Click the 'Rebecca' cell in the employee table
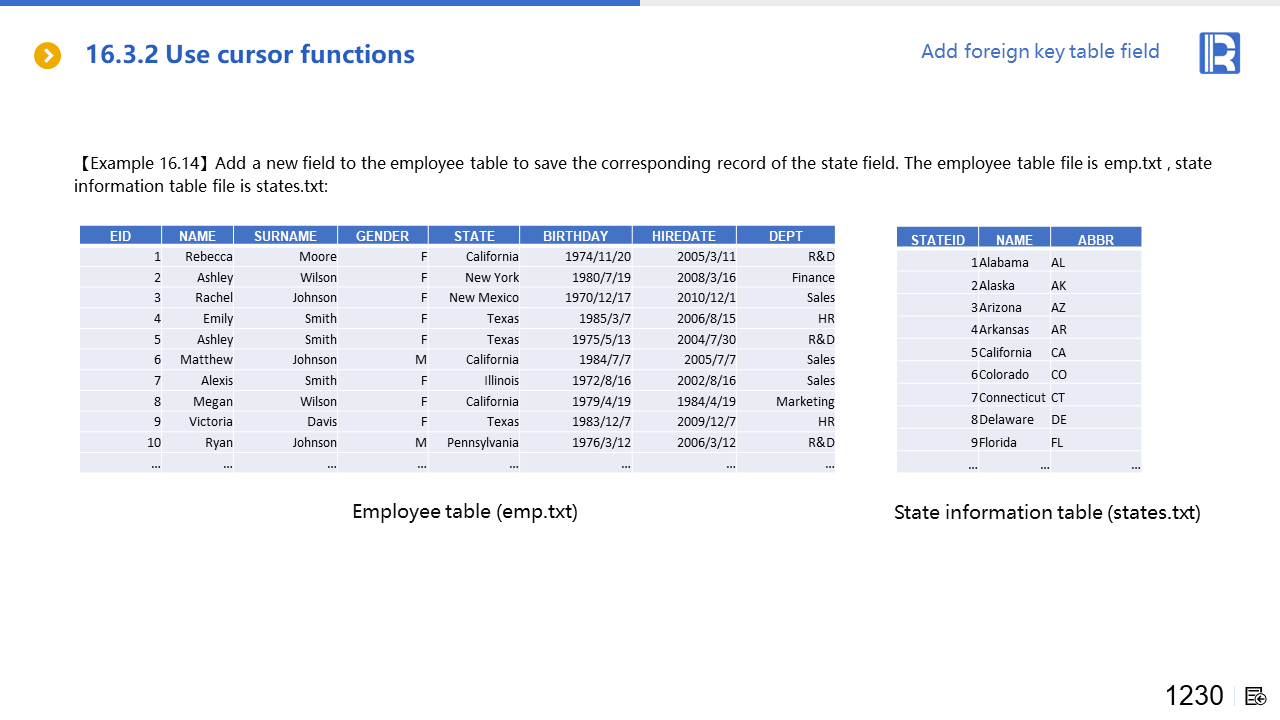The height and width of the screenshot is (720, 1280). (208, 257)
